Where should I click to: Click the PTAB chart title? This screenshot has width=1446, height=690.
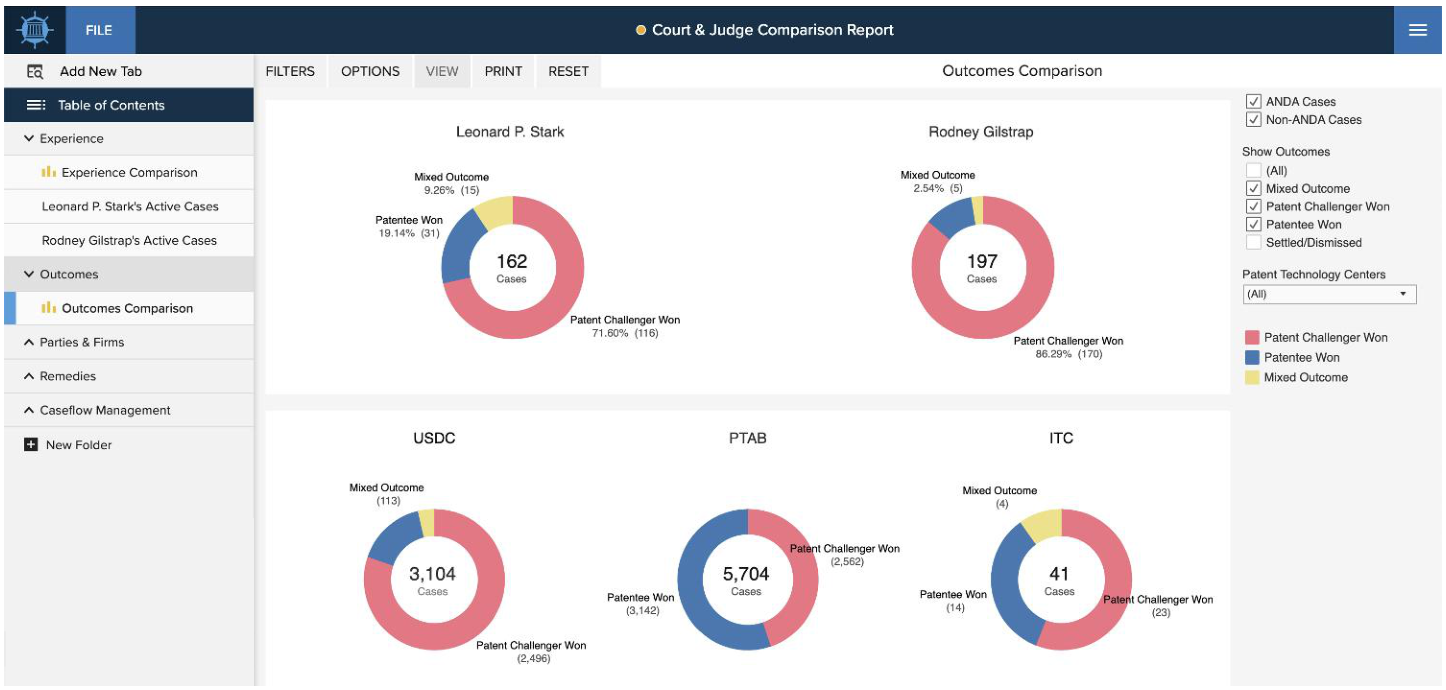[x=748, y=438]
